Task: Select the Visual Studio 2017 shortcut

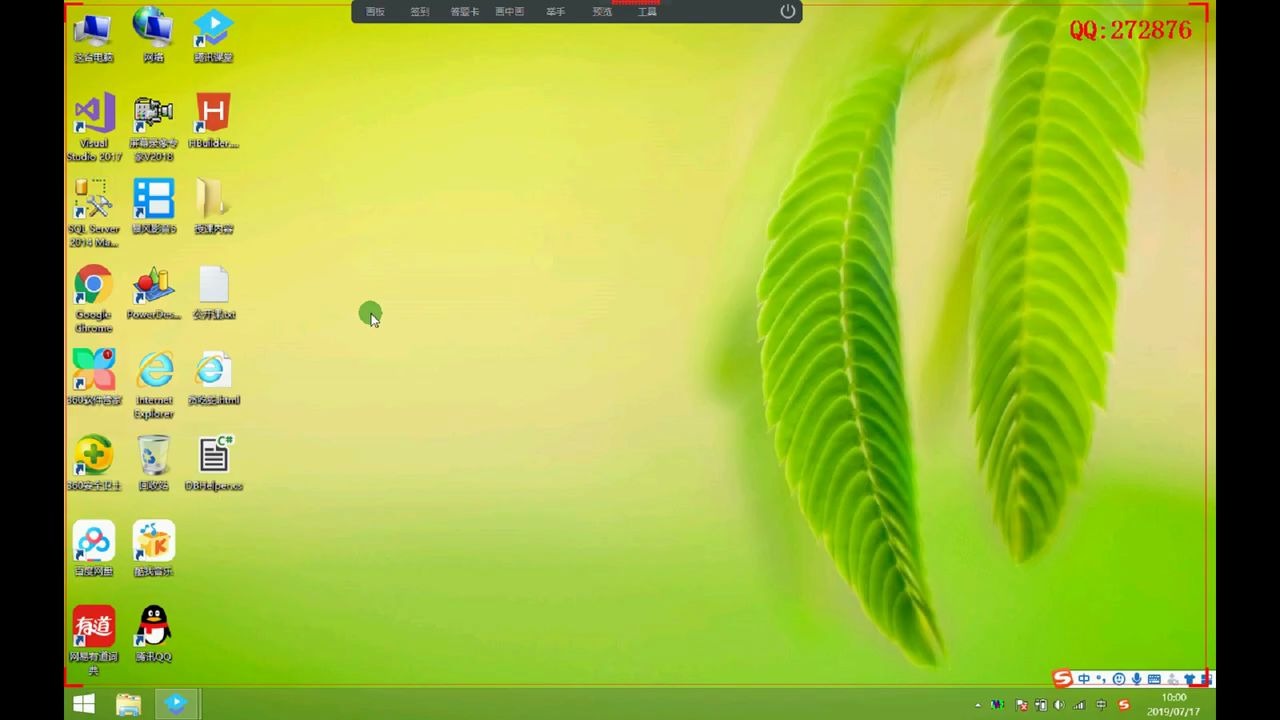Action: [94, 127]
